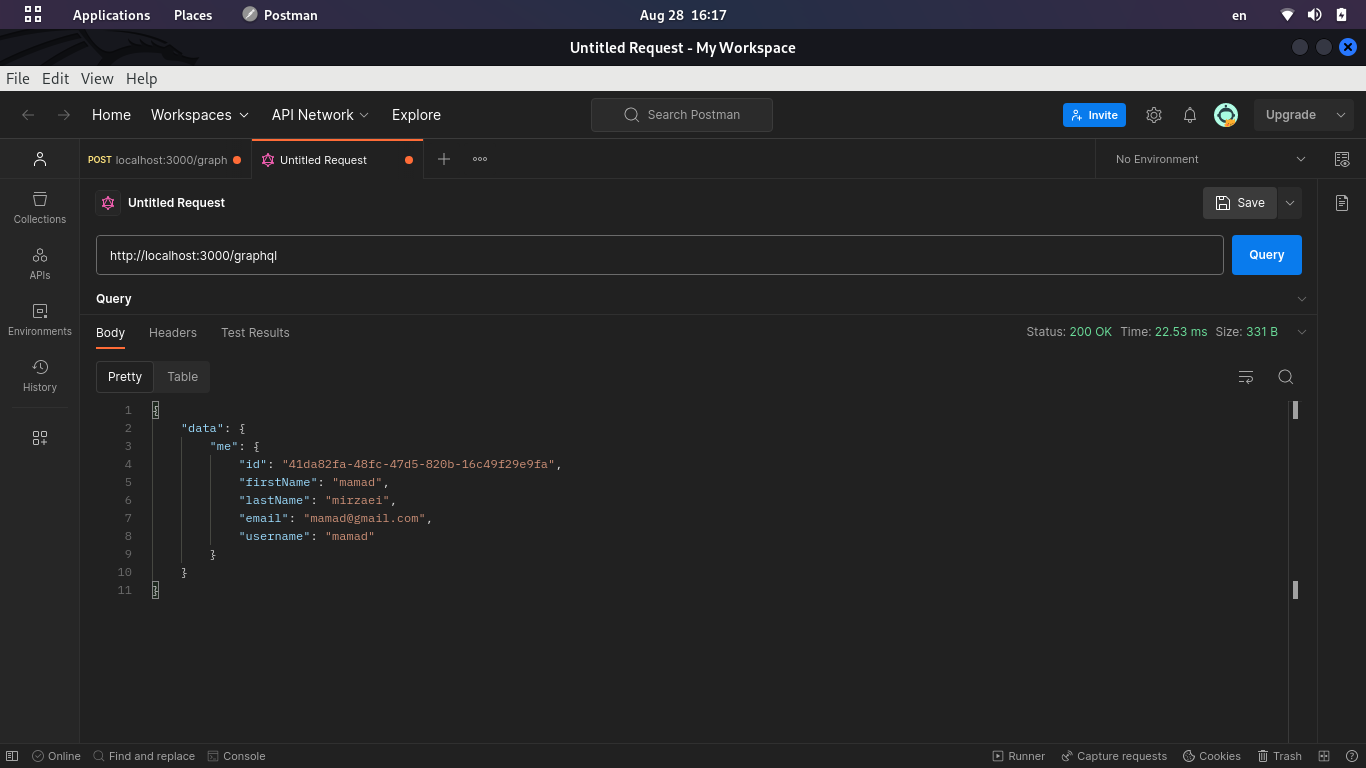Click the Status: 200 OK text
The height and width of the screenshot is (768, 1366).
[1069, 332]
